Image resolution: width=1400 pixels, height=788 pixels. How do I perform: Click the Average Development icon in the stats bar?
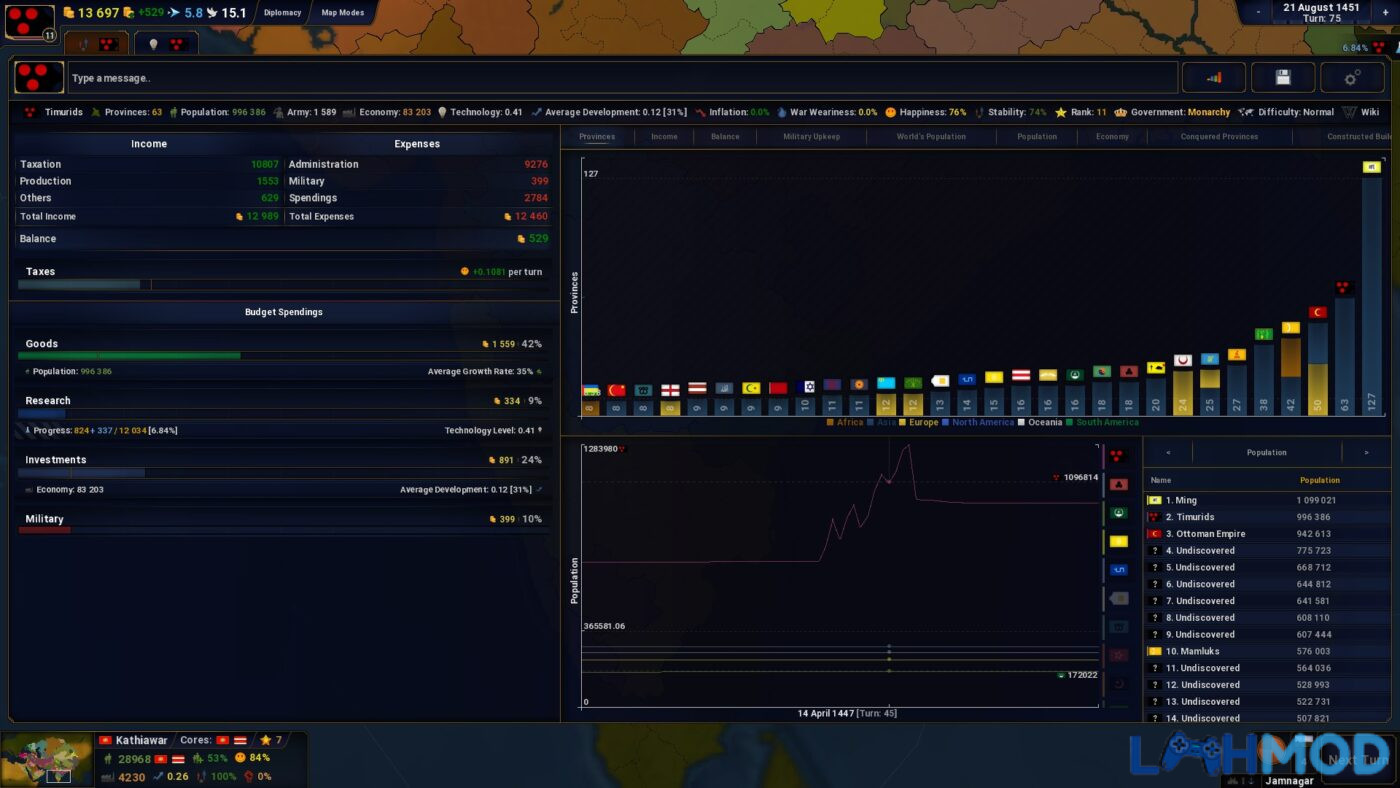[x=537, y=112]
